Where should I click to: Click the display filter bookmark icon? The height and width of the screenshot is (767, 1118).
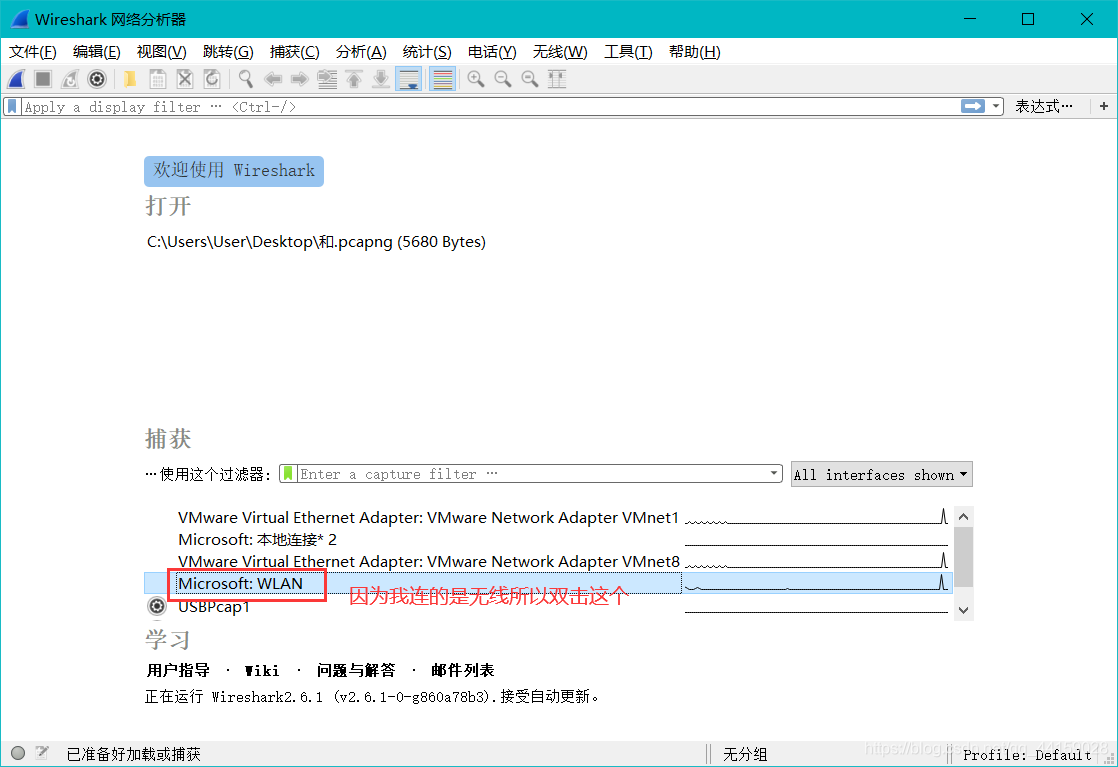(12, 107)
